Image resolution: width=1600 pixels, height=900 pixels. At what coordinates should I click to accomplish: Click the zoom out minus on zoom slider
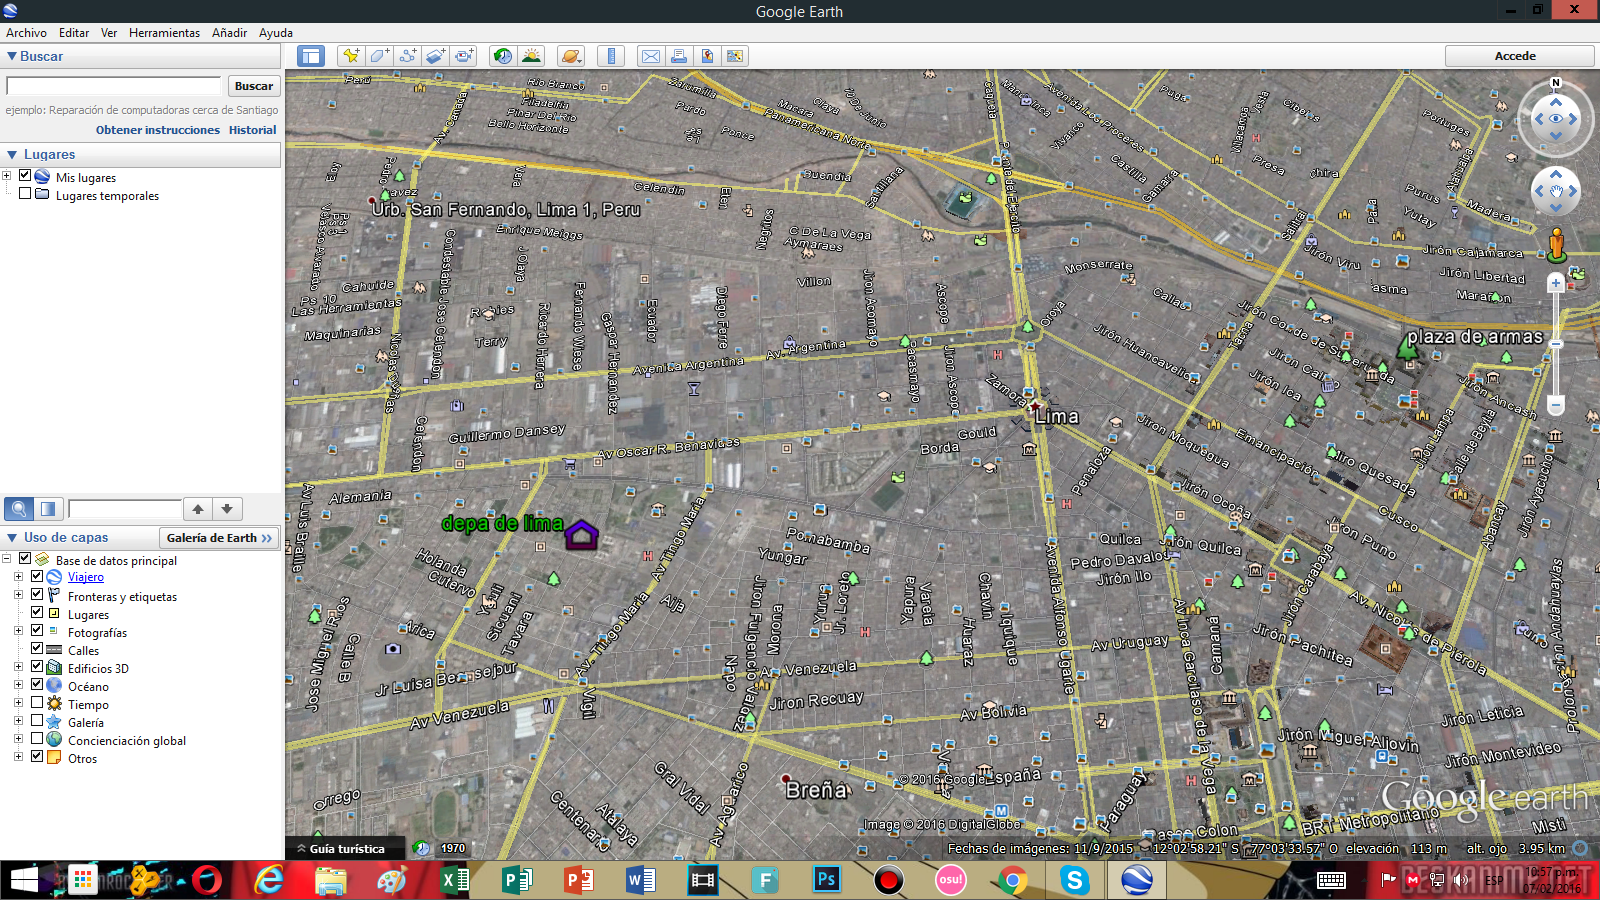point(1555,405)
